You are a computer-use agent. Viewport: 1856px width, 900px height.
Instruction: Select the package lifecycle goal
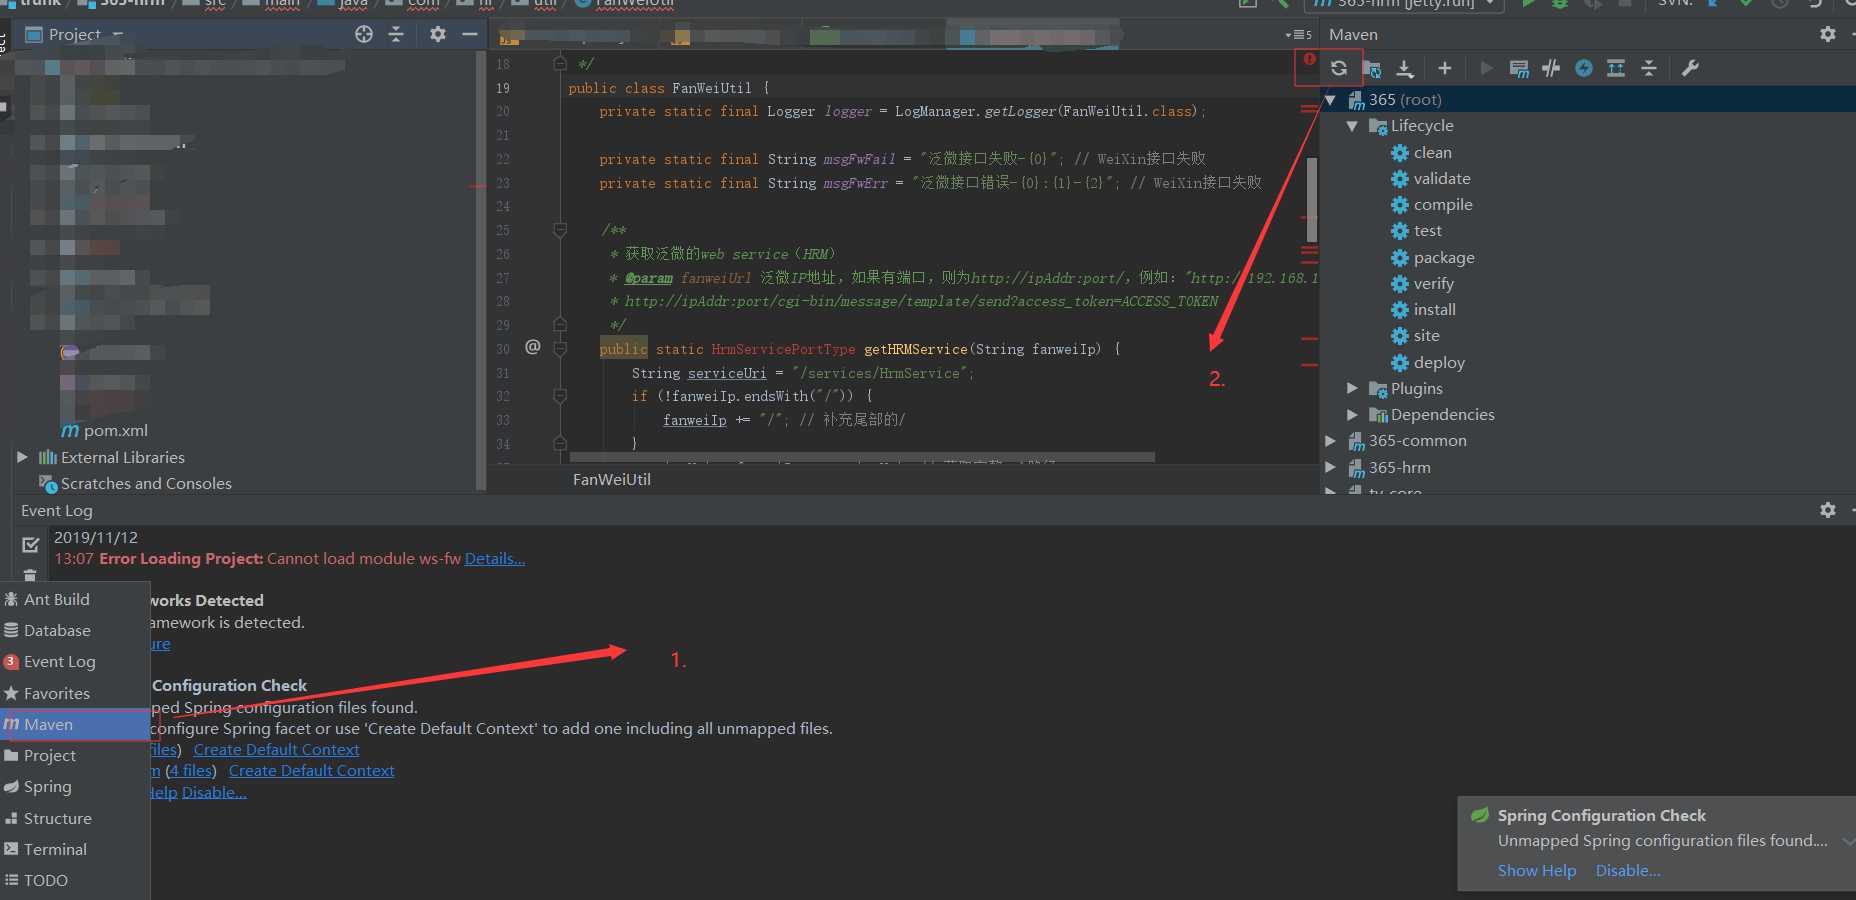click(x=1444, y=257)
